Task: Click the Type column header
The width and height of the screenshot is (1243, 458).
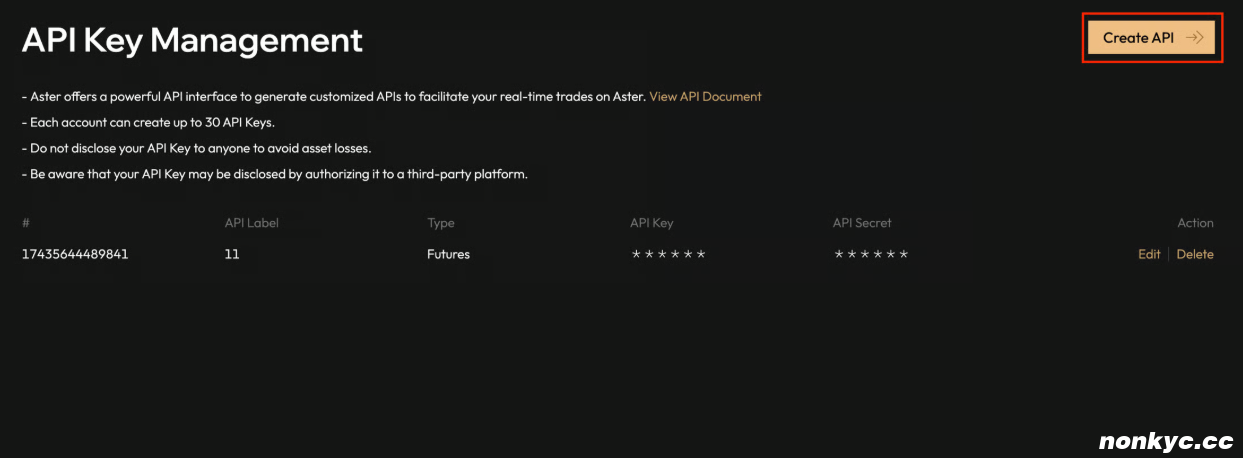Action: [441, 223]
